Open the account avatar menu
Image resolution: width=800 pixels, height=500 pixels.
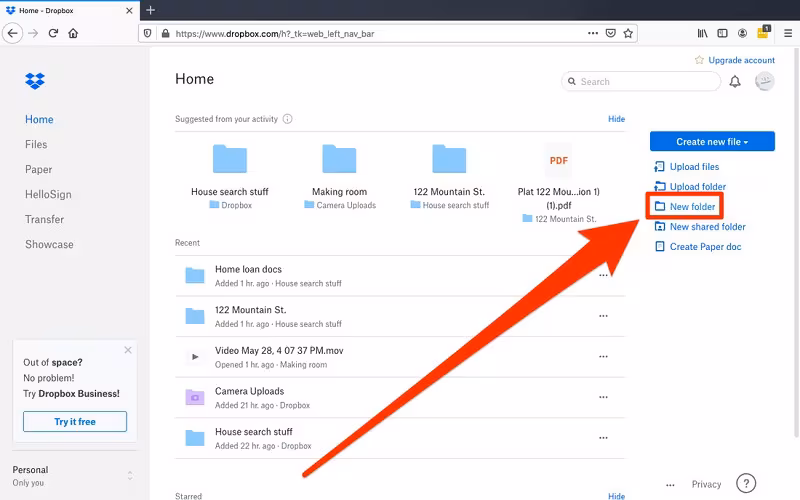[x=764, y=81]
